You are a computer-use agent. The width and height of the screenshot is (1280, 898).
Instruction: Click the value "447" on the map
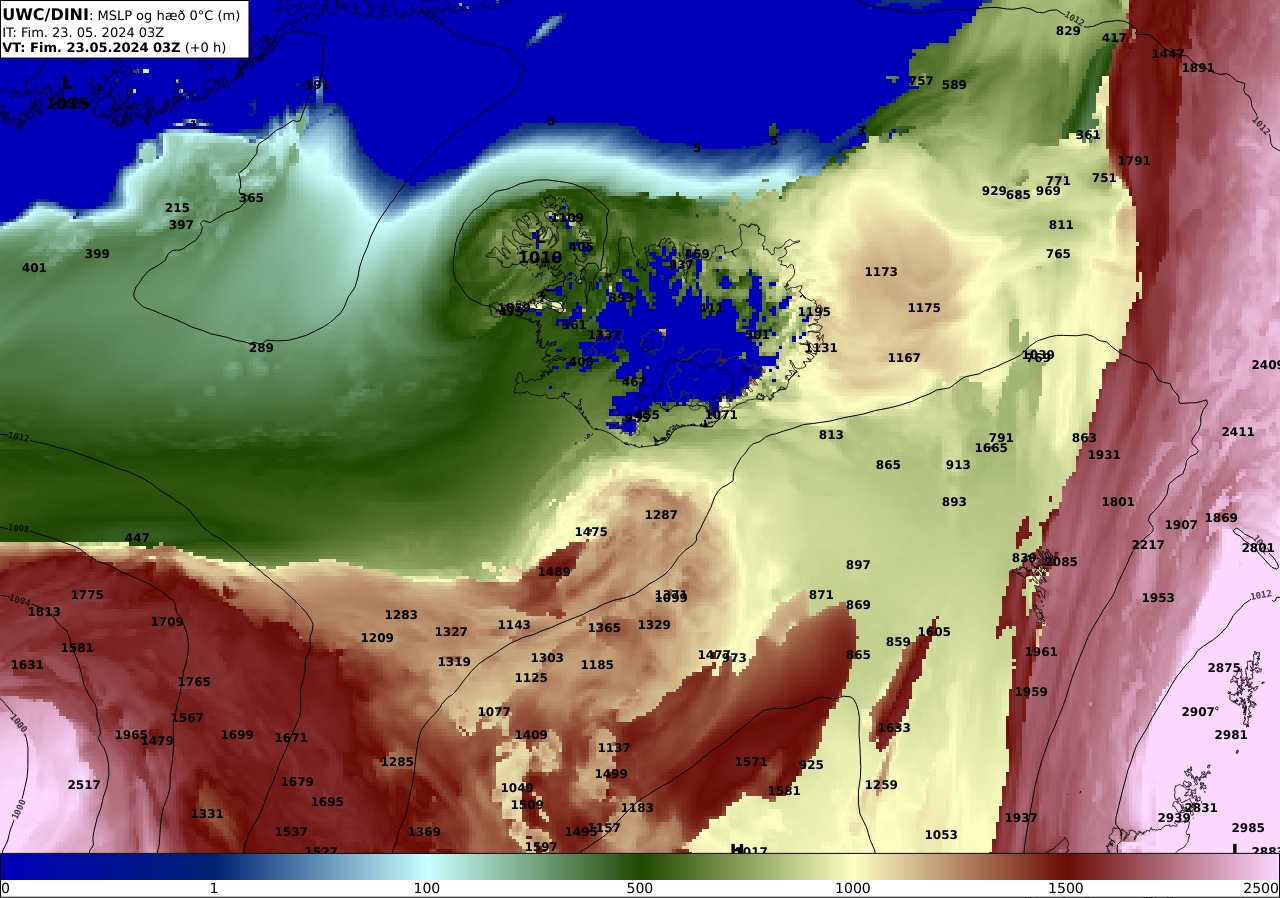point(137,538)
